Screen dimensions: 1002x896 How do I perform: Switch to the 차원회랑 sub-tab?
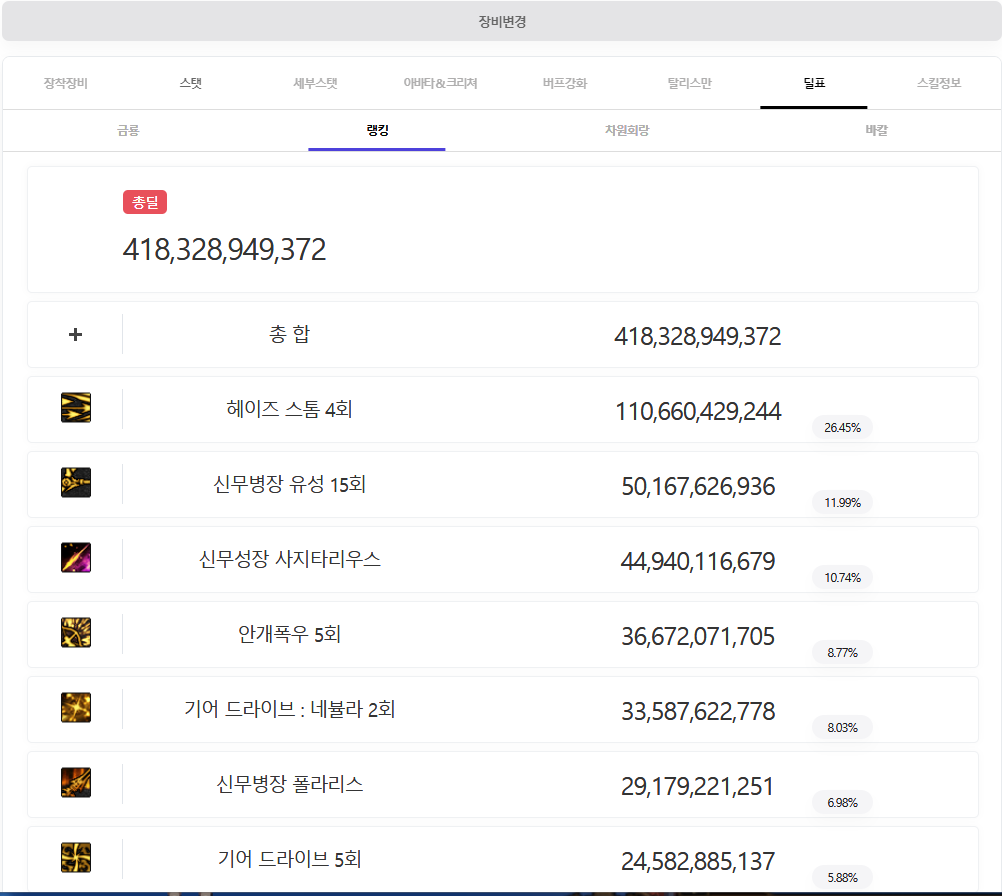627,130
